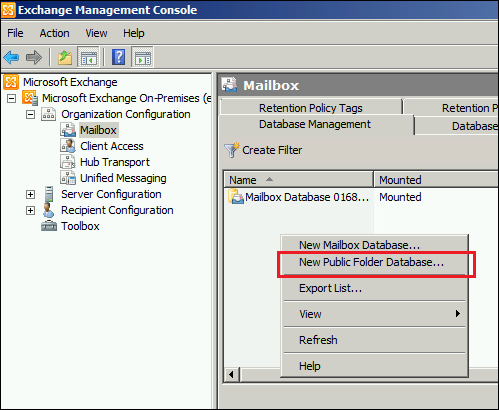The height and width of the screenshot is (410, 499).
Task: Select the Unified Messaging tree item
Action: pos(123,178)
